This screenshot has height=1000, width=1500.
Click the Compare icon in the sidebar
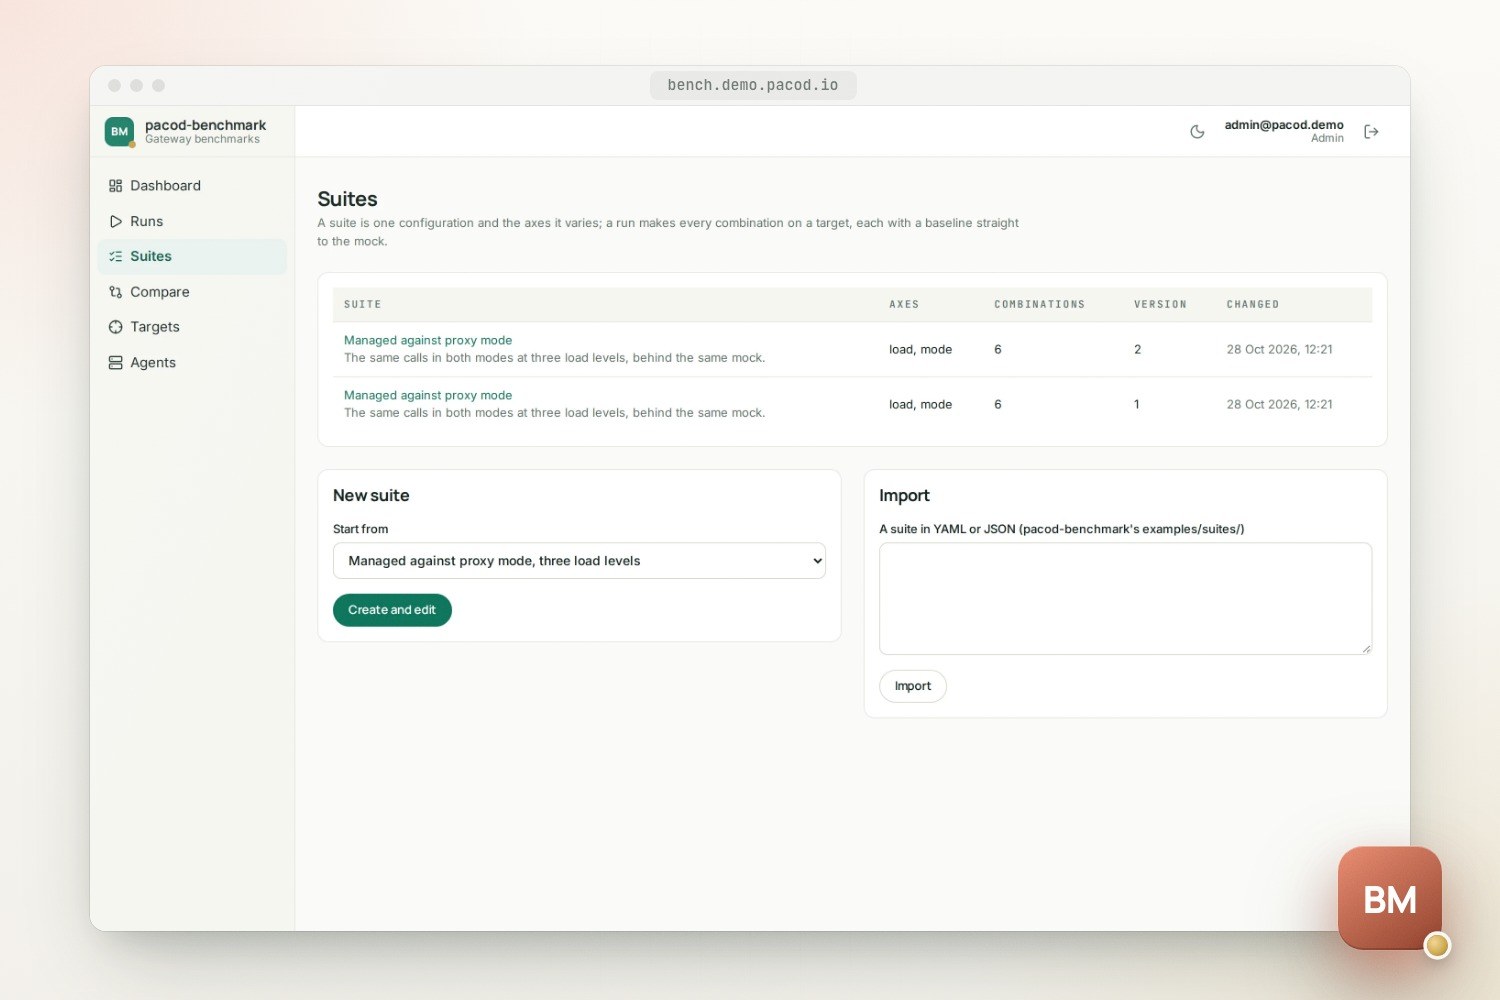pyautogui.click(x=115, y=292)
